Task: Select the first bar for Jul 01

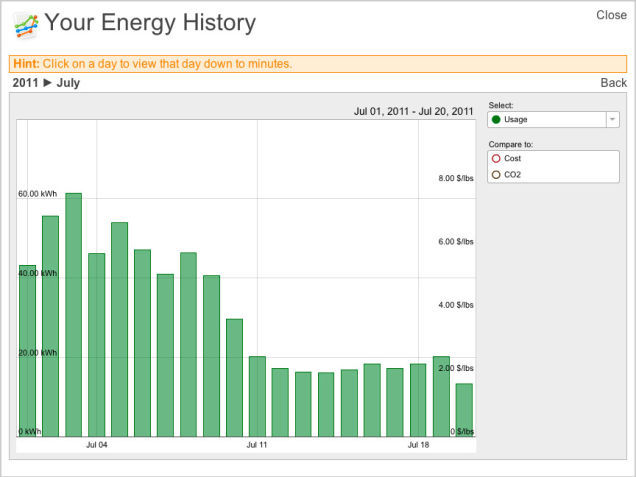Action: click(28, 351)
